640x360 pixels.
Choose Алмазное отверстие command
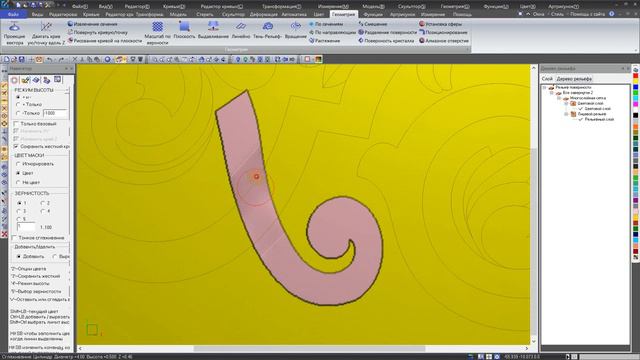(x=444, y=40)
